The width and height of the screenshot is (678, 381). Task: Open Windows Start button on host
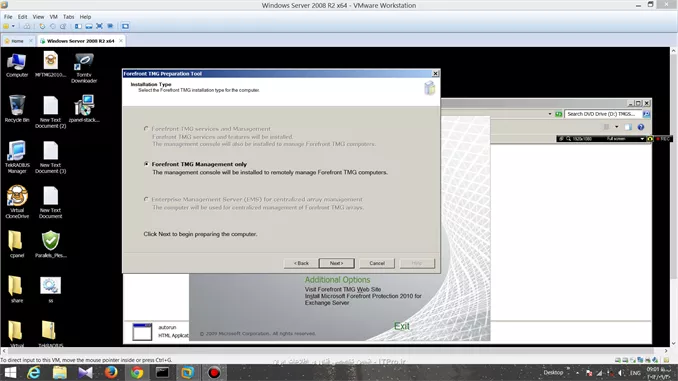point(10,372)
